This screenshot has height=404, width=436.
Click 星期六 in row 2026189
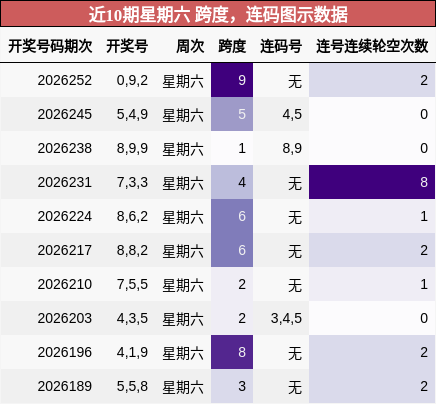click(x=183, y=387)
